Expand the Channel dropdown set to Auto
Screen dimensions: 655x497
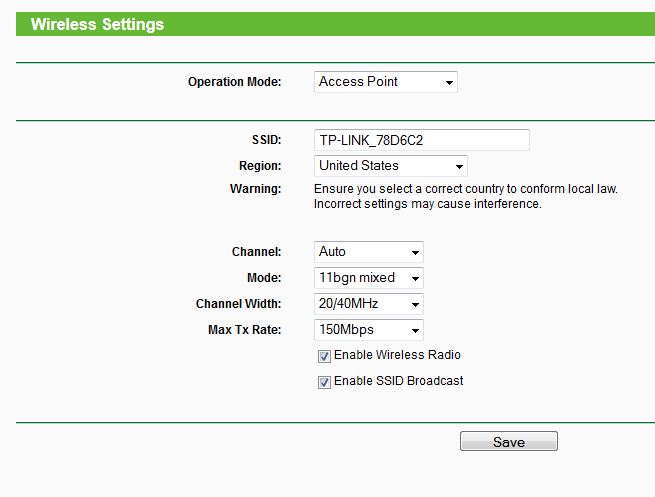pyautogui.click(x=368, y=252)
